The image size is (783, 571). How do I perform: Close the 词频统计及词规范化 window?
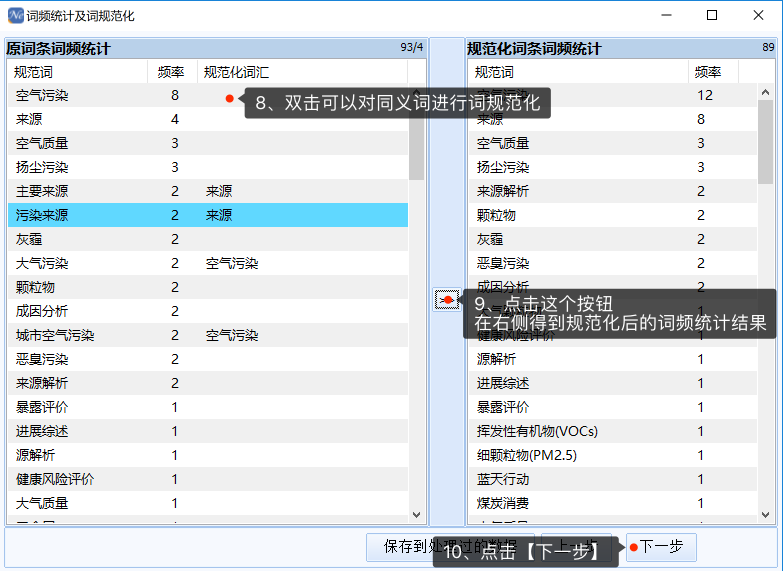coord(758,15)
